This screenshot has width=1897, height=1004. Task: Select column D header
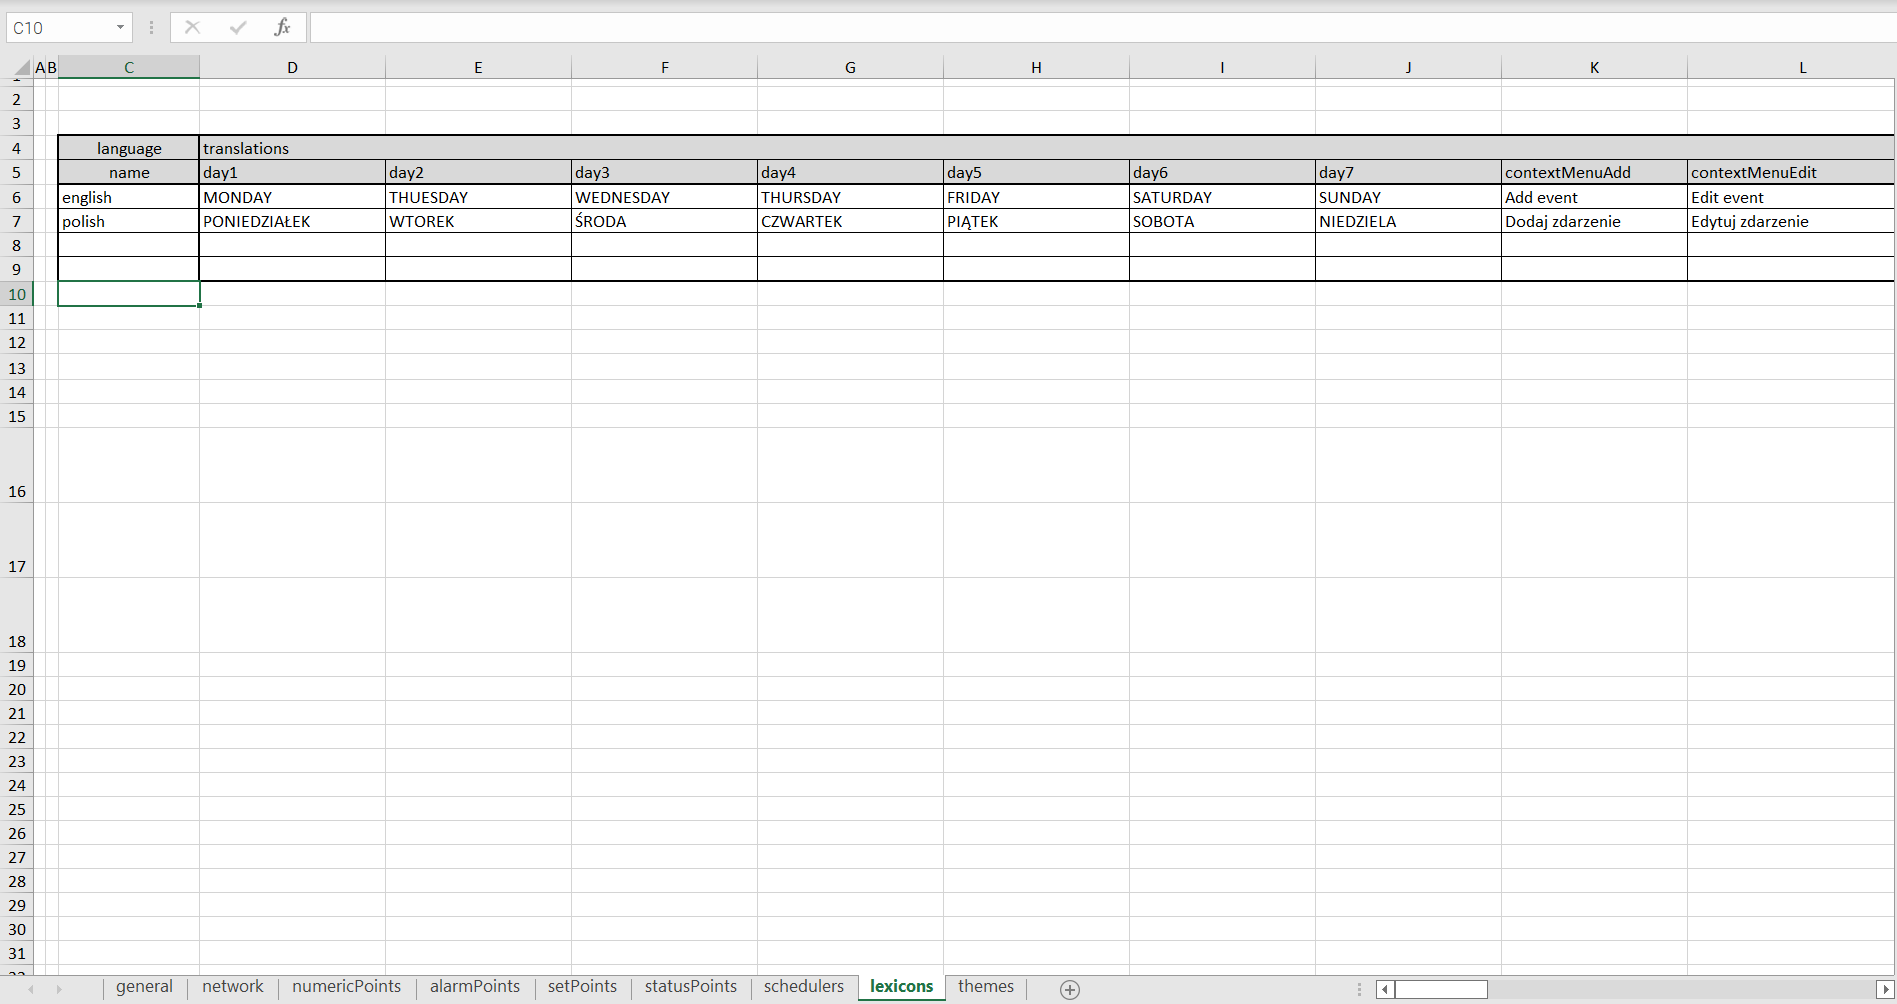[x=292, y=68]
